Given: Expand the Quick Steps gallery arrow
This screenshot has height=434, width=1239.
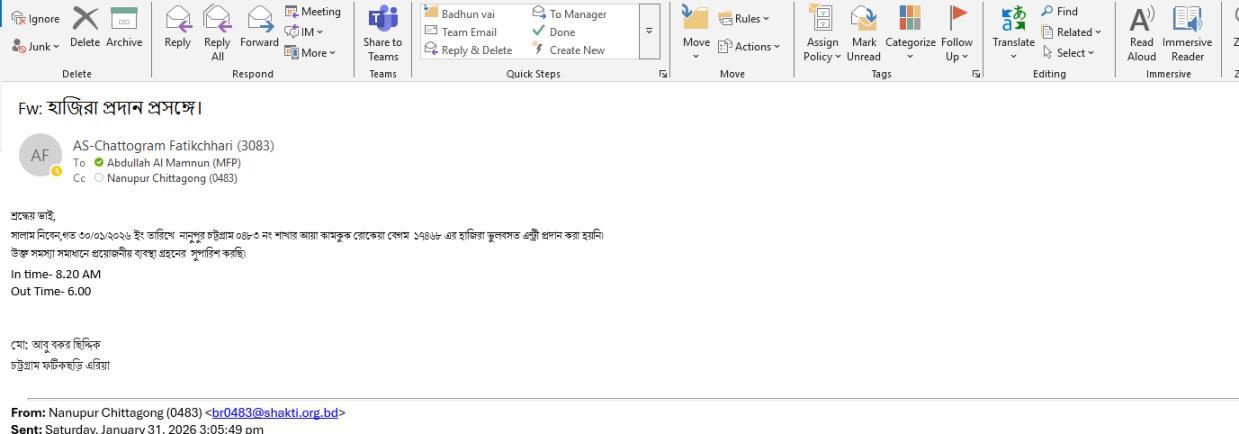Looking at the screenshot, I should coord(650,33).
